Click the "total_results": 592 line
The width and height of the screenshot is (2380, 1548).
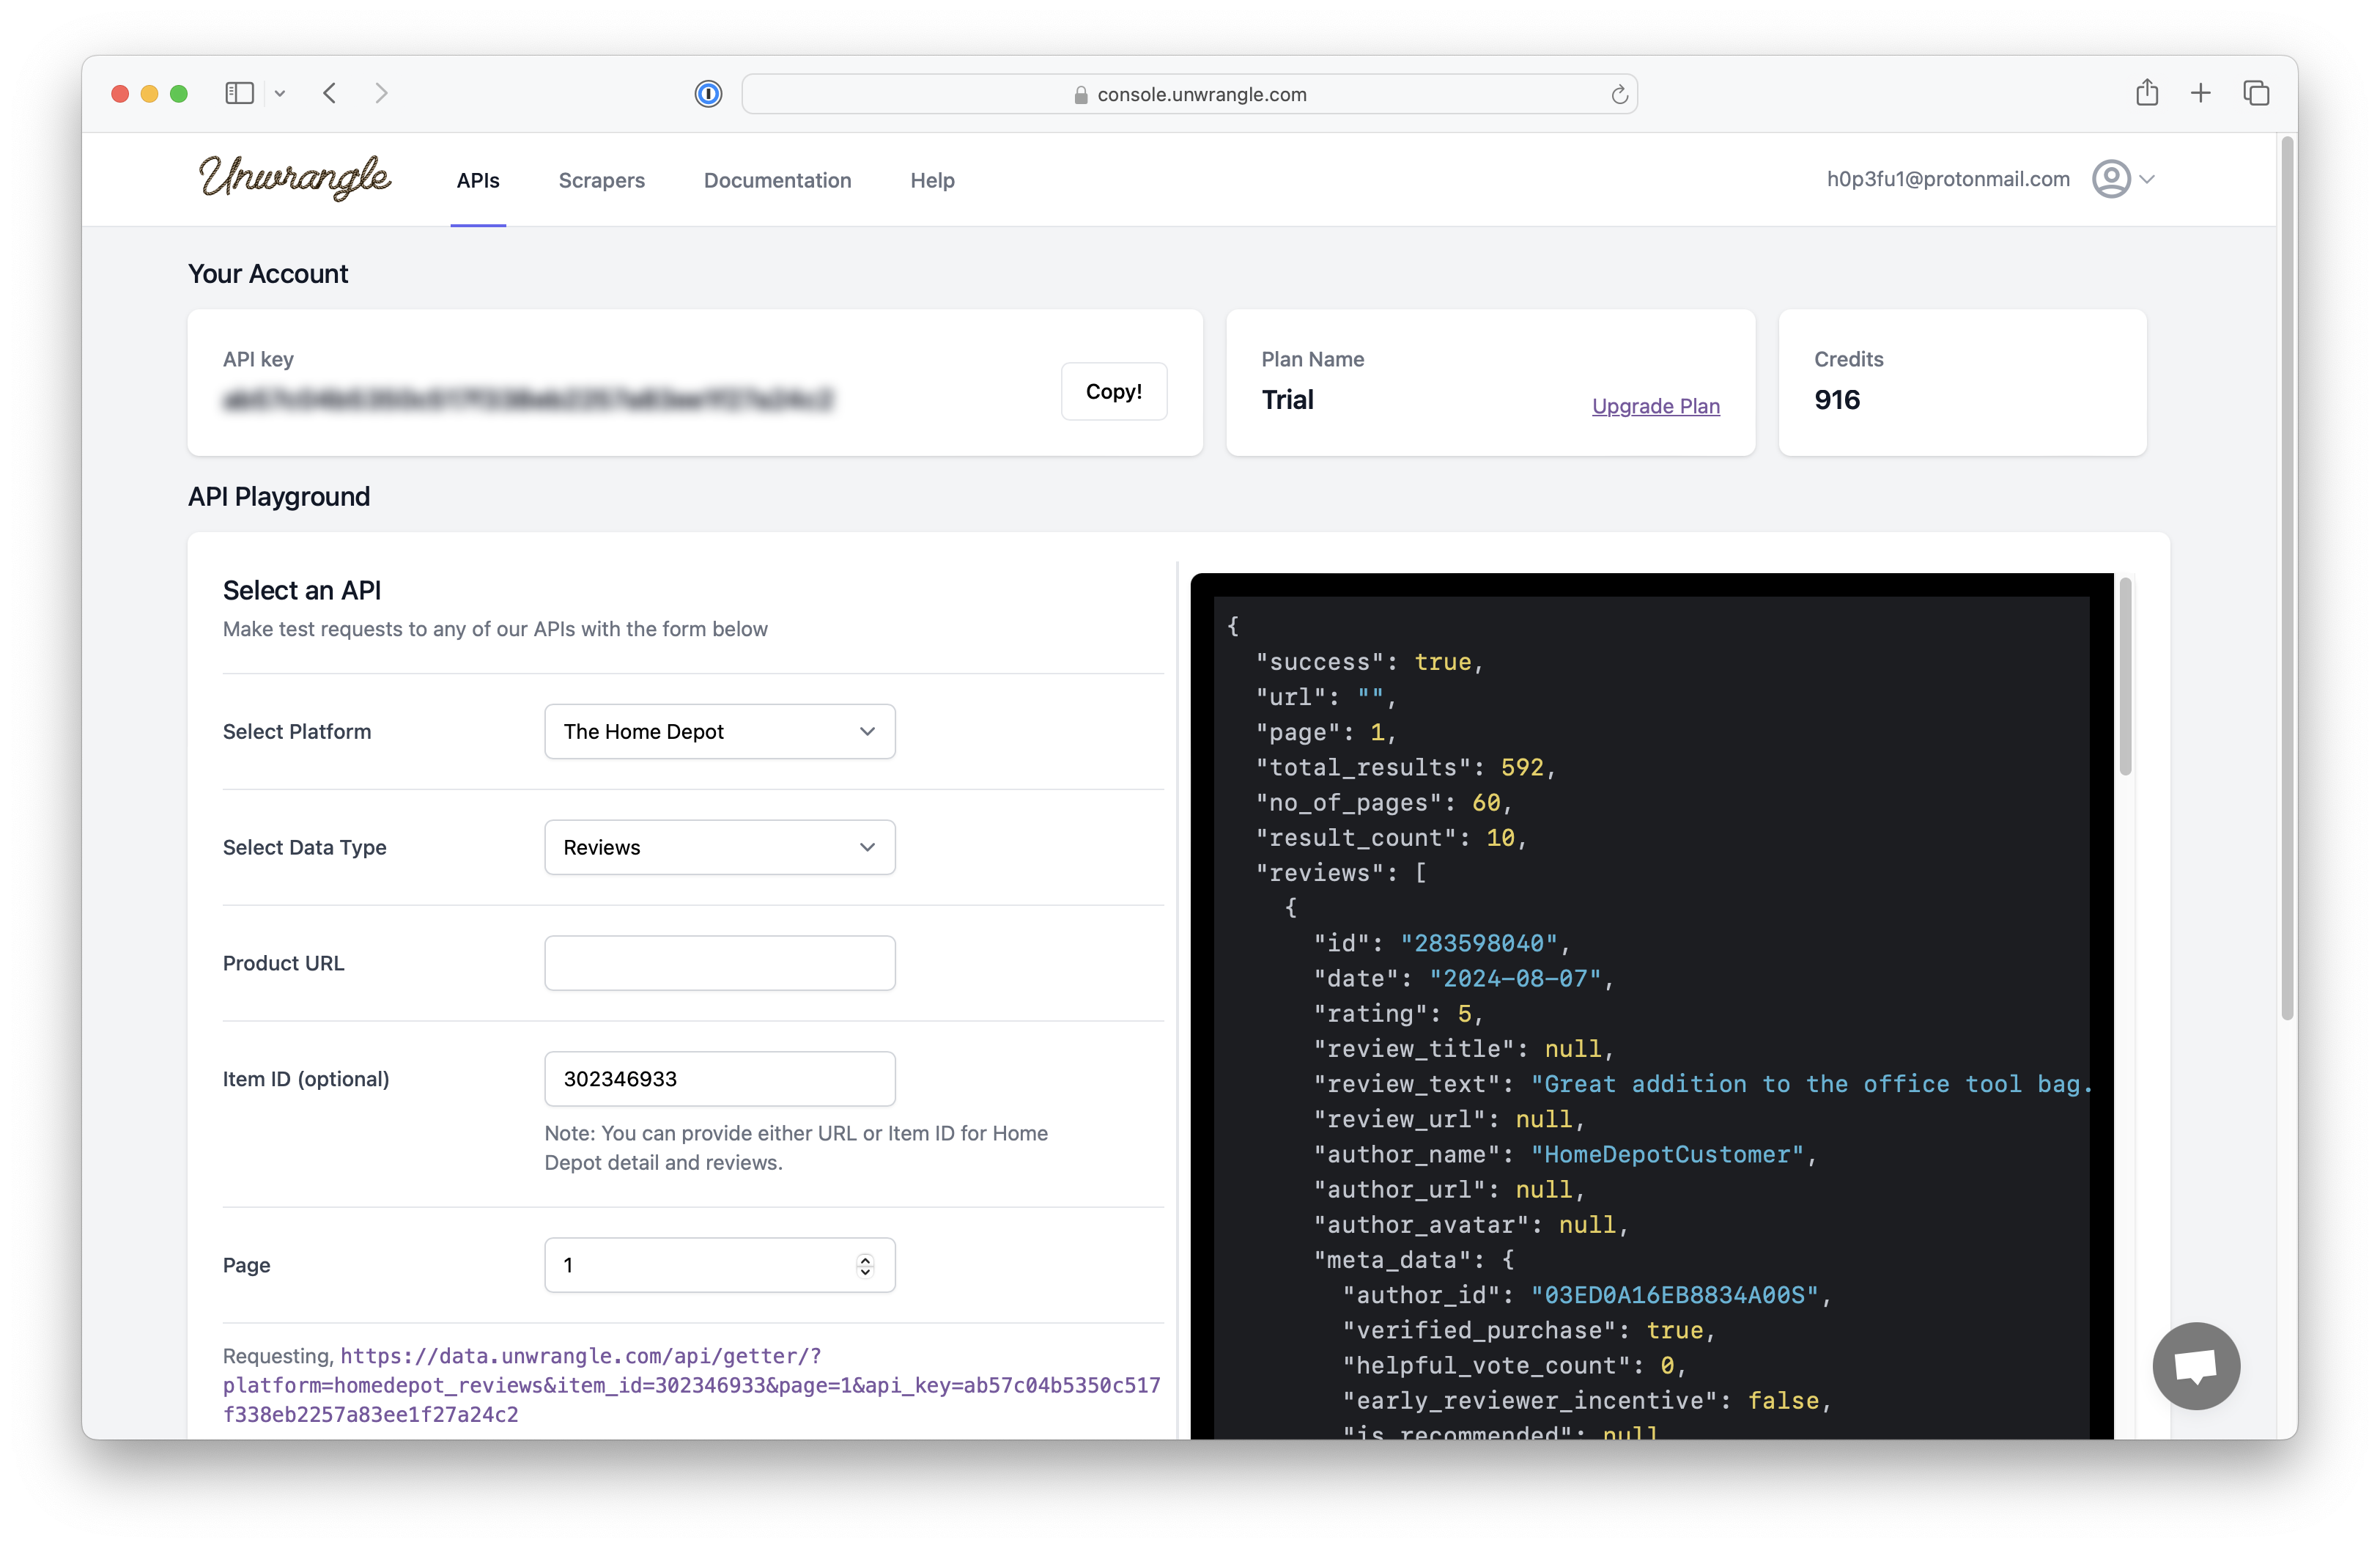(1405, 767)
